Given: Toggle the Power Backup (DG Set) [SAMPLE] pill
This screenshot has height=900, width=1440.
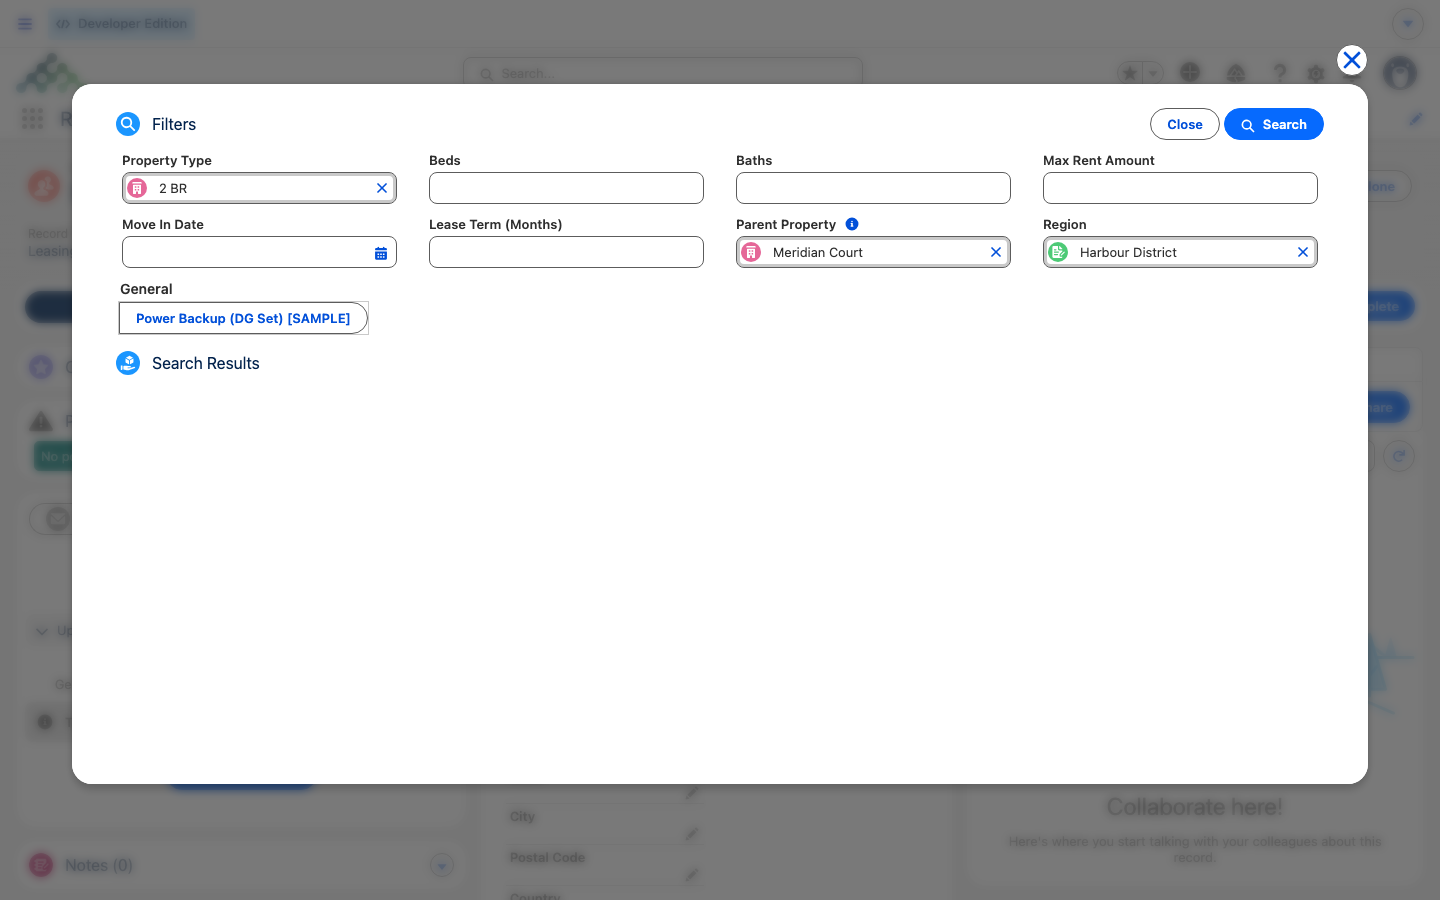Looking at the screenshot, I should pos(243,318).
